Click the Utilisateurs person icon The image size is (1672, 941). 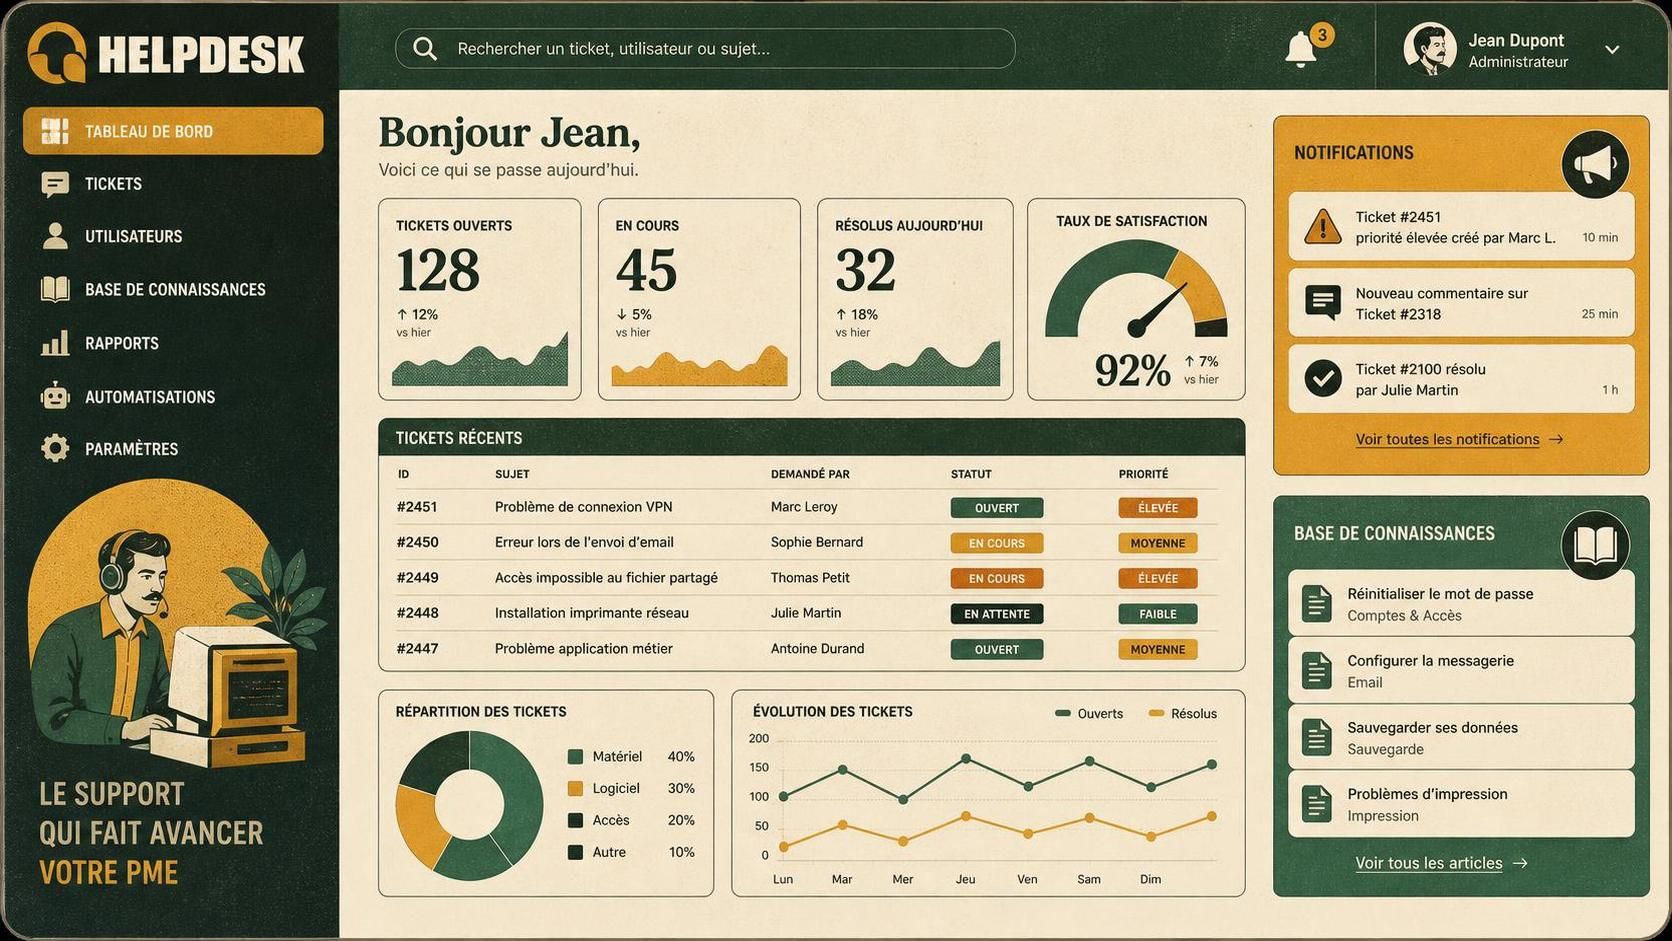click(x=55, y=236)
